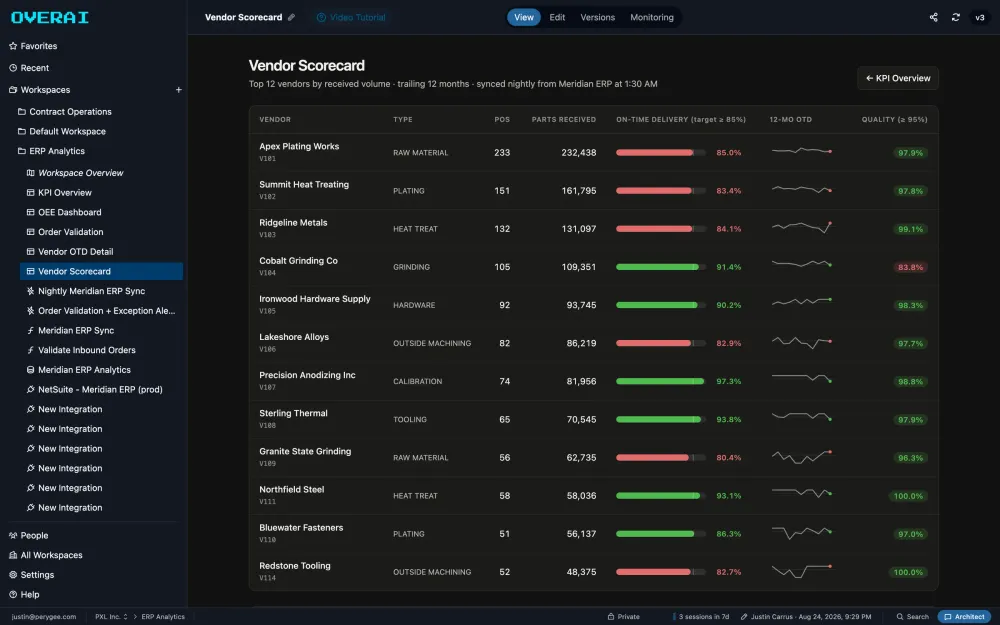Open the Monitoring tab
This screenshot has width=1000, height=625.
(652, 17)
